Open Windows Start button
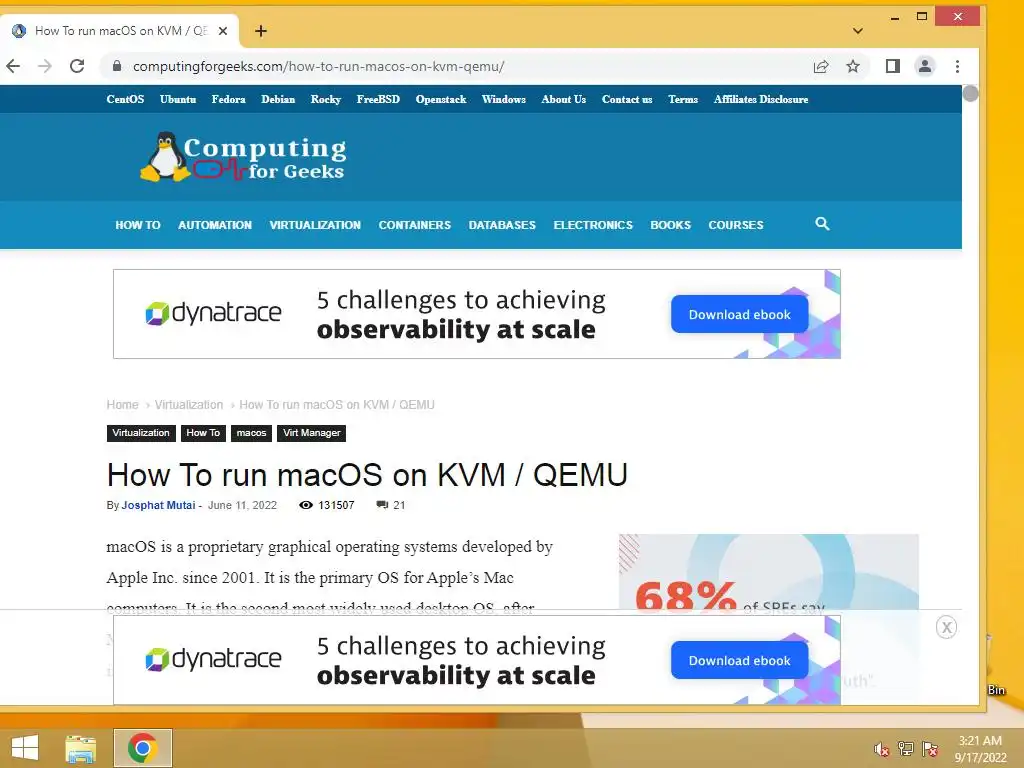1024x768 pixels. (x=25, y=748)
